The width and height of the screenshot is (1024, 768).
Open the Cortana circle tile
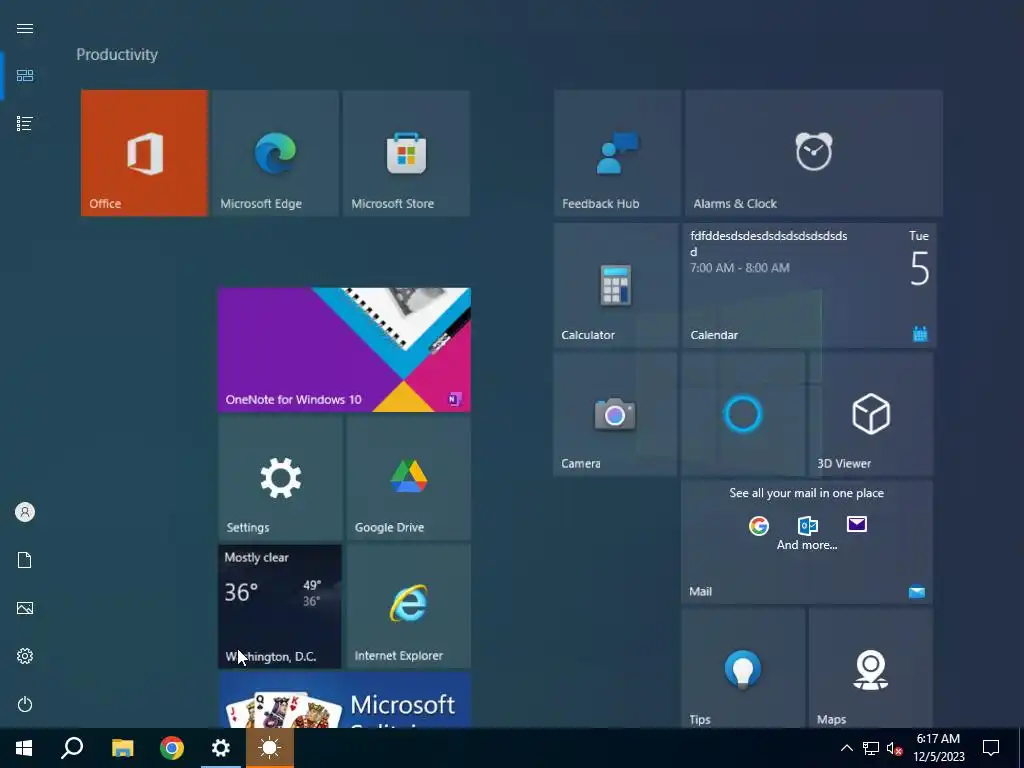743,414
